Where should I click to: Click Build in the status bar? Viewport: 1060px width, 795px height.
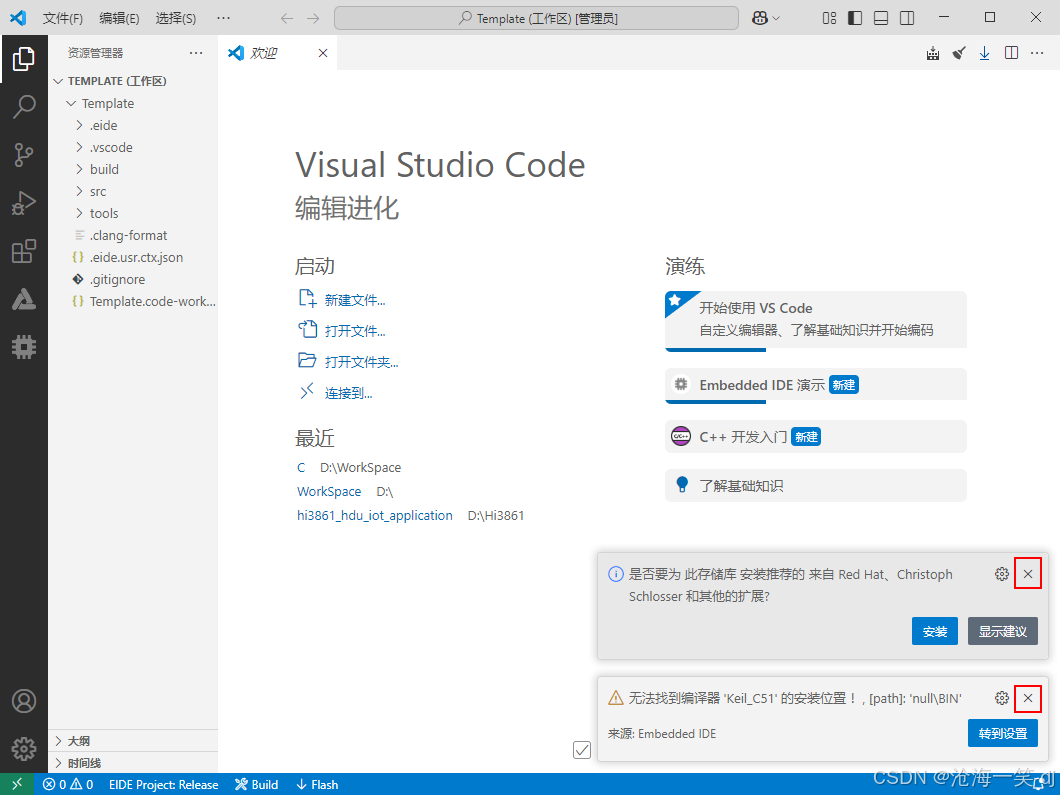pos(256,784)
